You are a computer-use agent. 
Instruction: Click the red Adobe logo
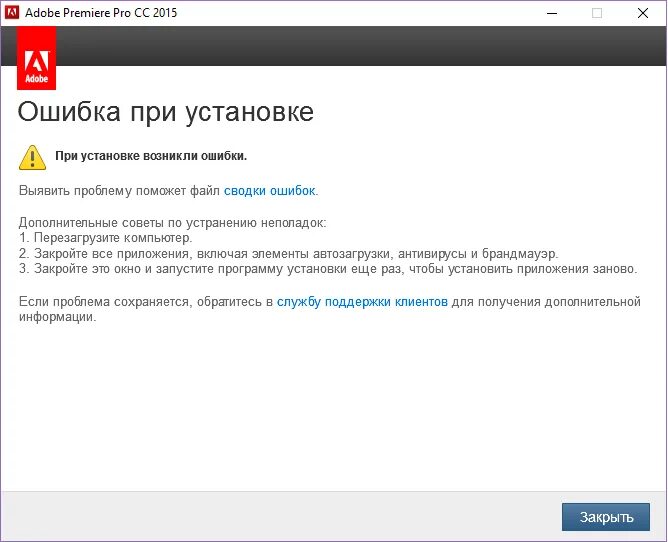[37, 58]
